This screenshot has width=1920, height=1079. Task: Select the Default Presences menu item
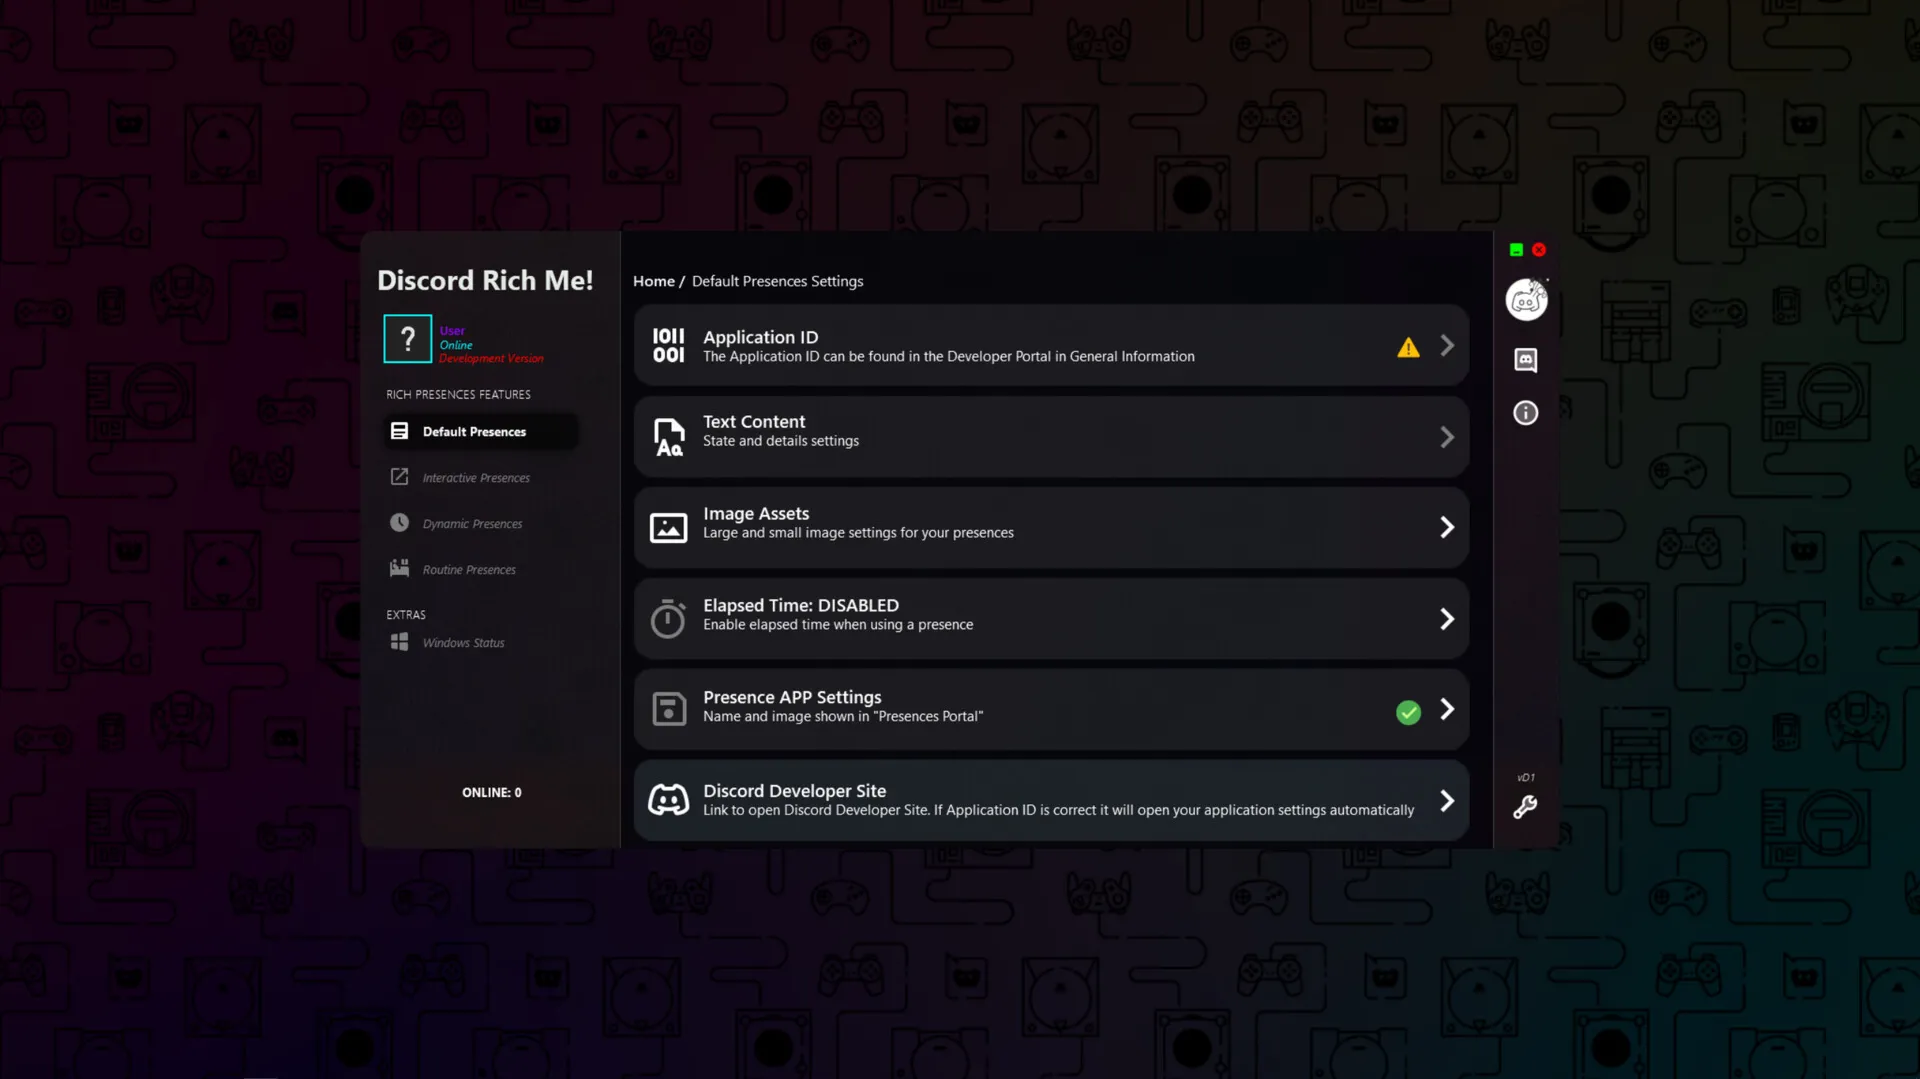481,432
